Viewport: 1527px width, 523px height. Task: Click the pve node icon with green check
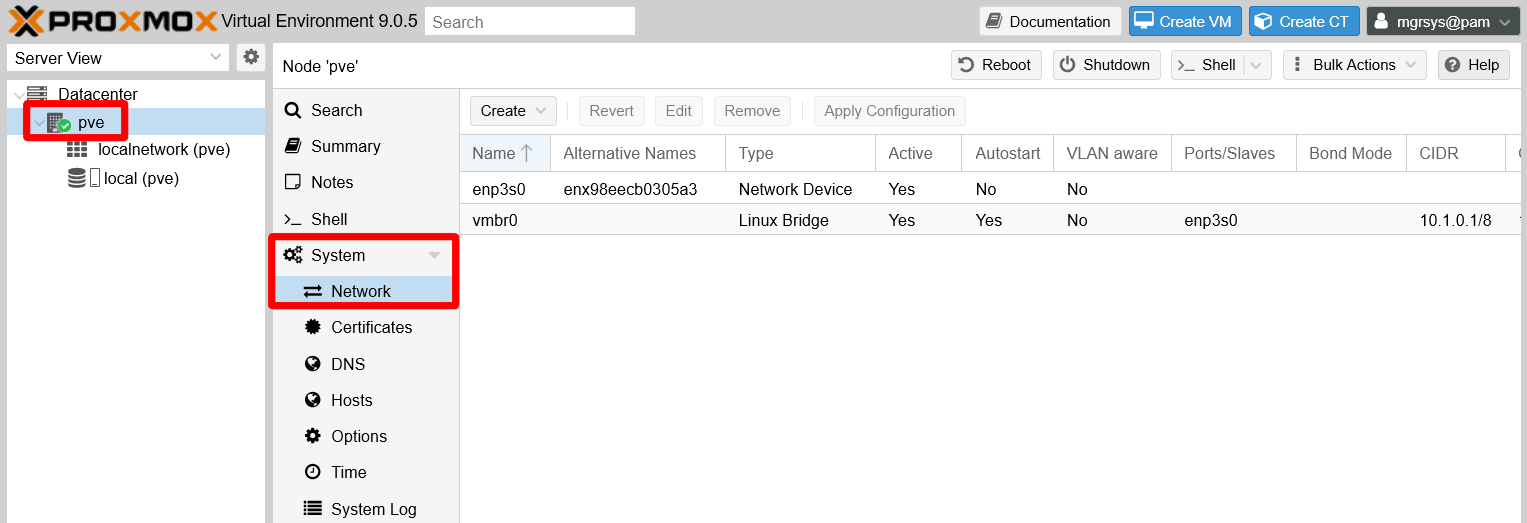pos(59,123)
